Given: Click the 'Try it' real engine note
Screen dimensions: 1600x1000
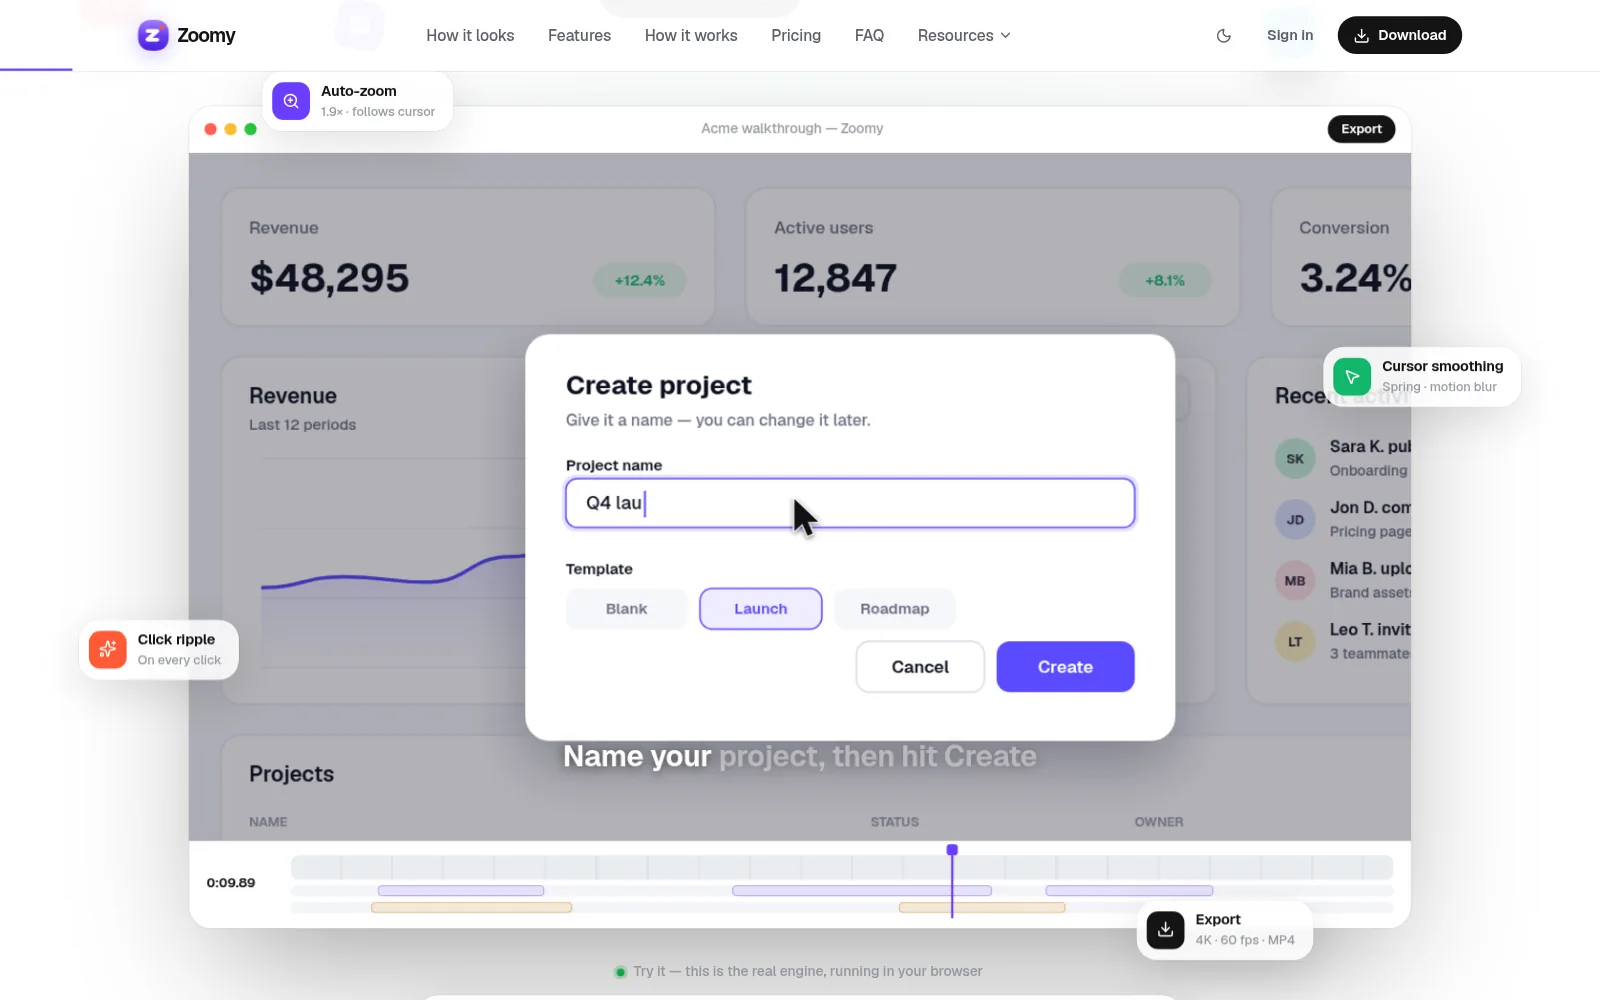Looking at the screenshot, I should (799, 971).
